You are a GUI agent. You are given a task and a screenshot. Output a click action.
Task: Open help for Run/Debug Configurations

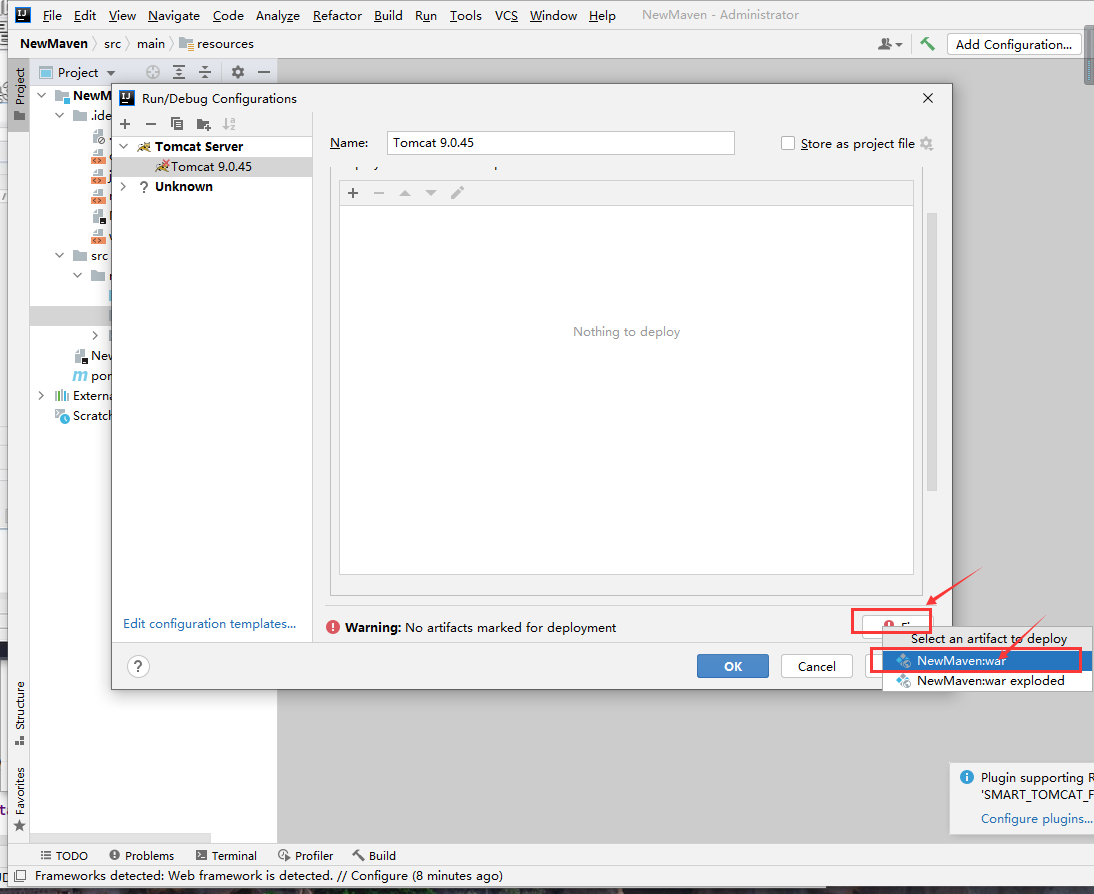tap(138, 666)
